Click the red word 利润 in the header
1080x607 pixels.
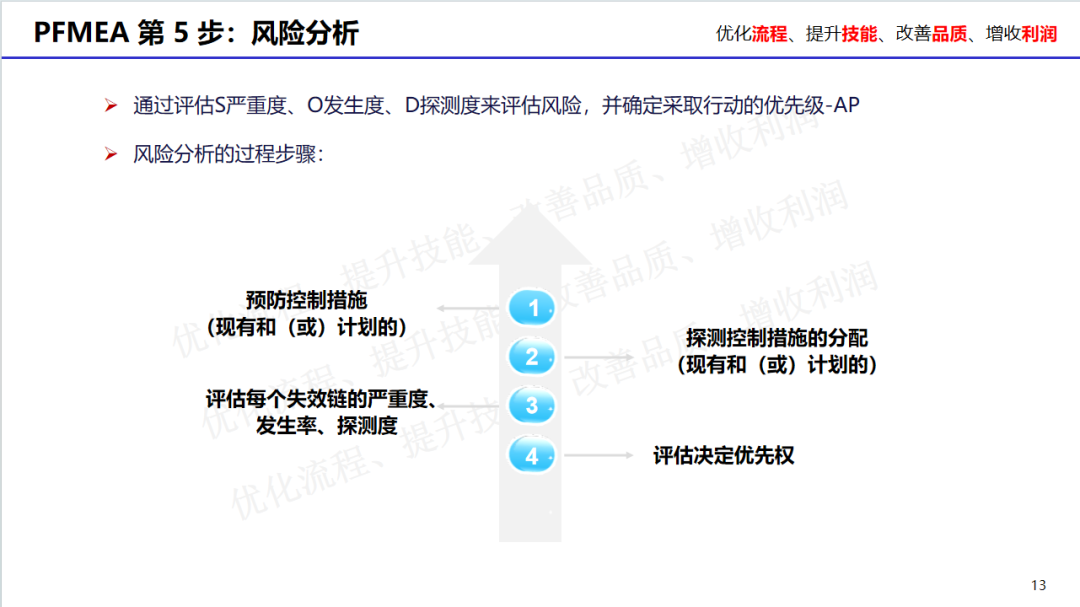click(x=1039, y=34)
